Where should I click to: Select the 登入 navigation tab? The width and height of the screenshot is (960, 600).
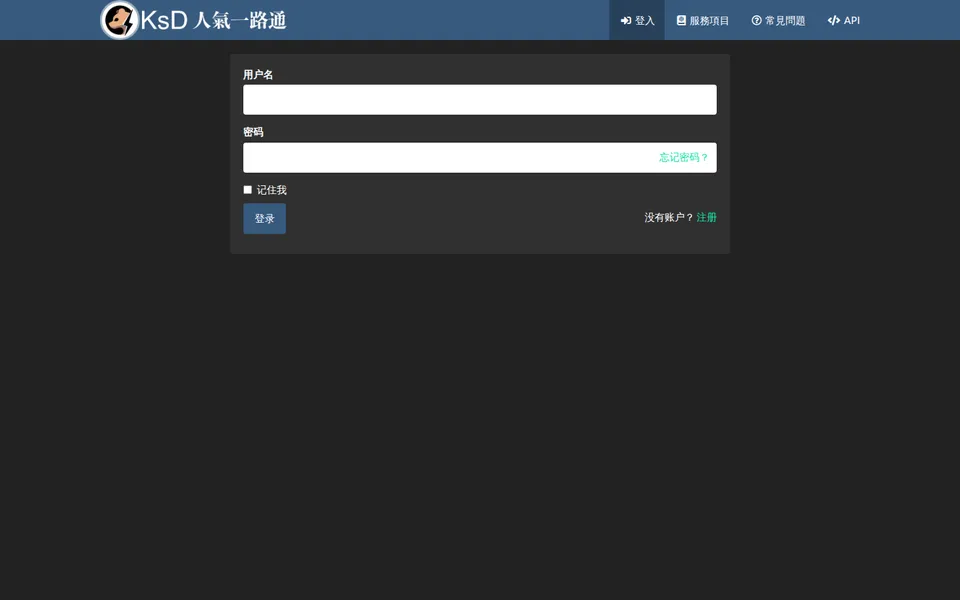[x=637, y=20]
